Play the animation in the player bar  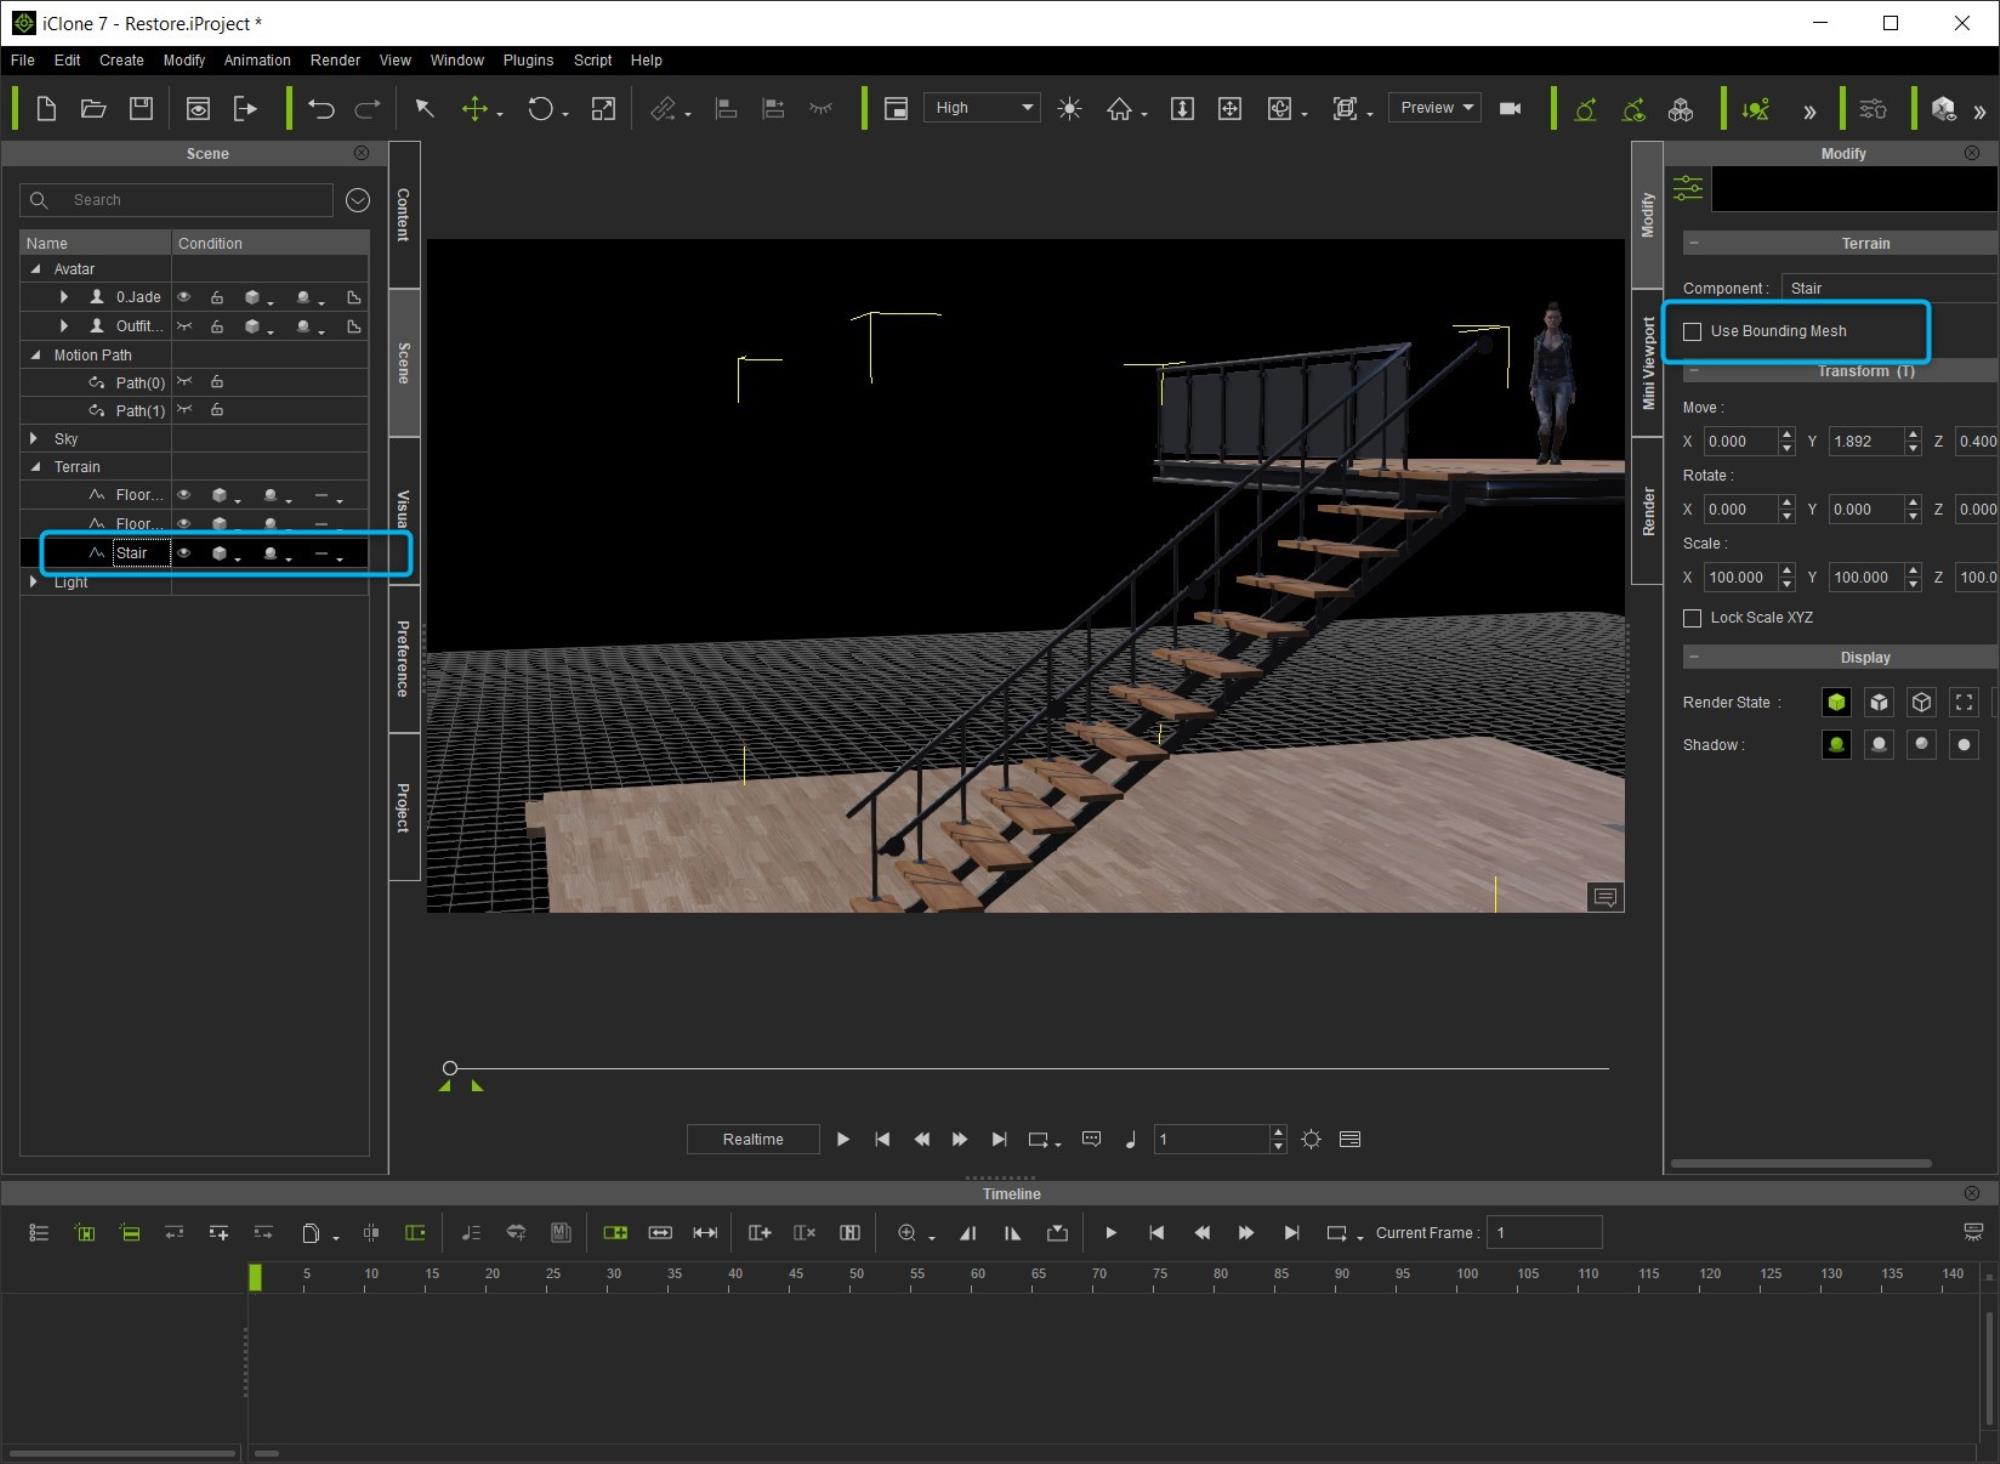point(843,1139)
